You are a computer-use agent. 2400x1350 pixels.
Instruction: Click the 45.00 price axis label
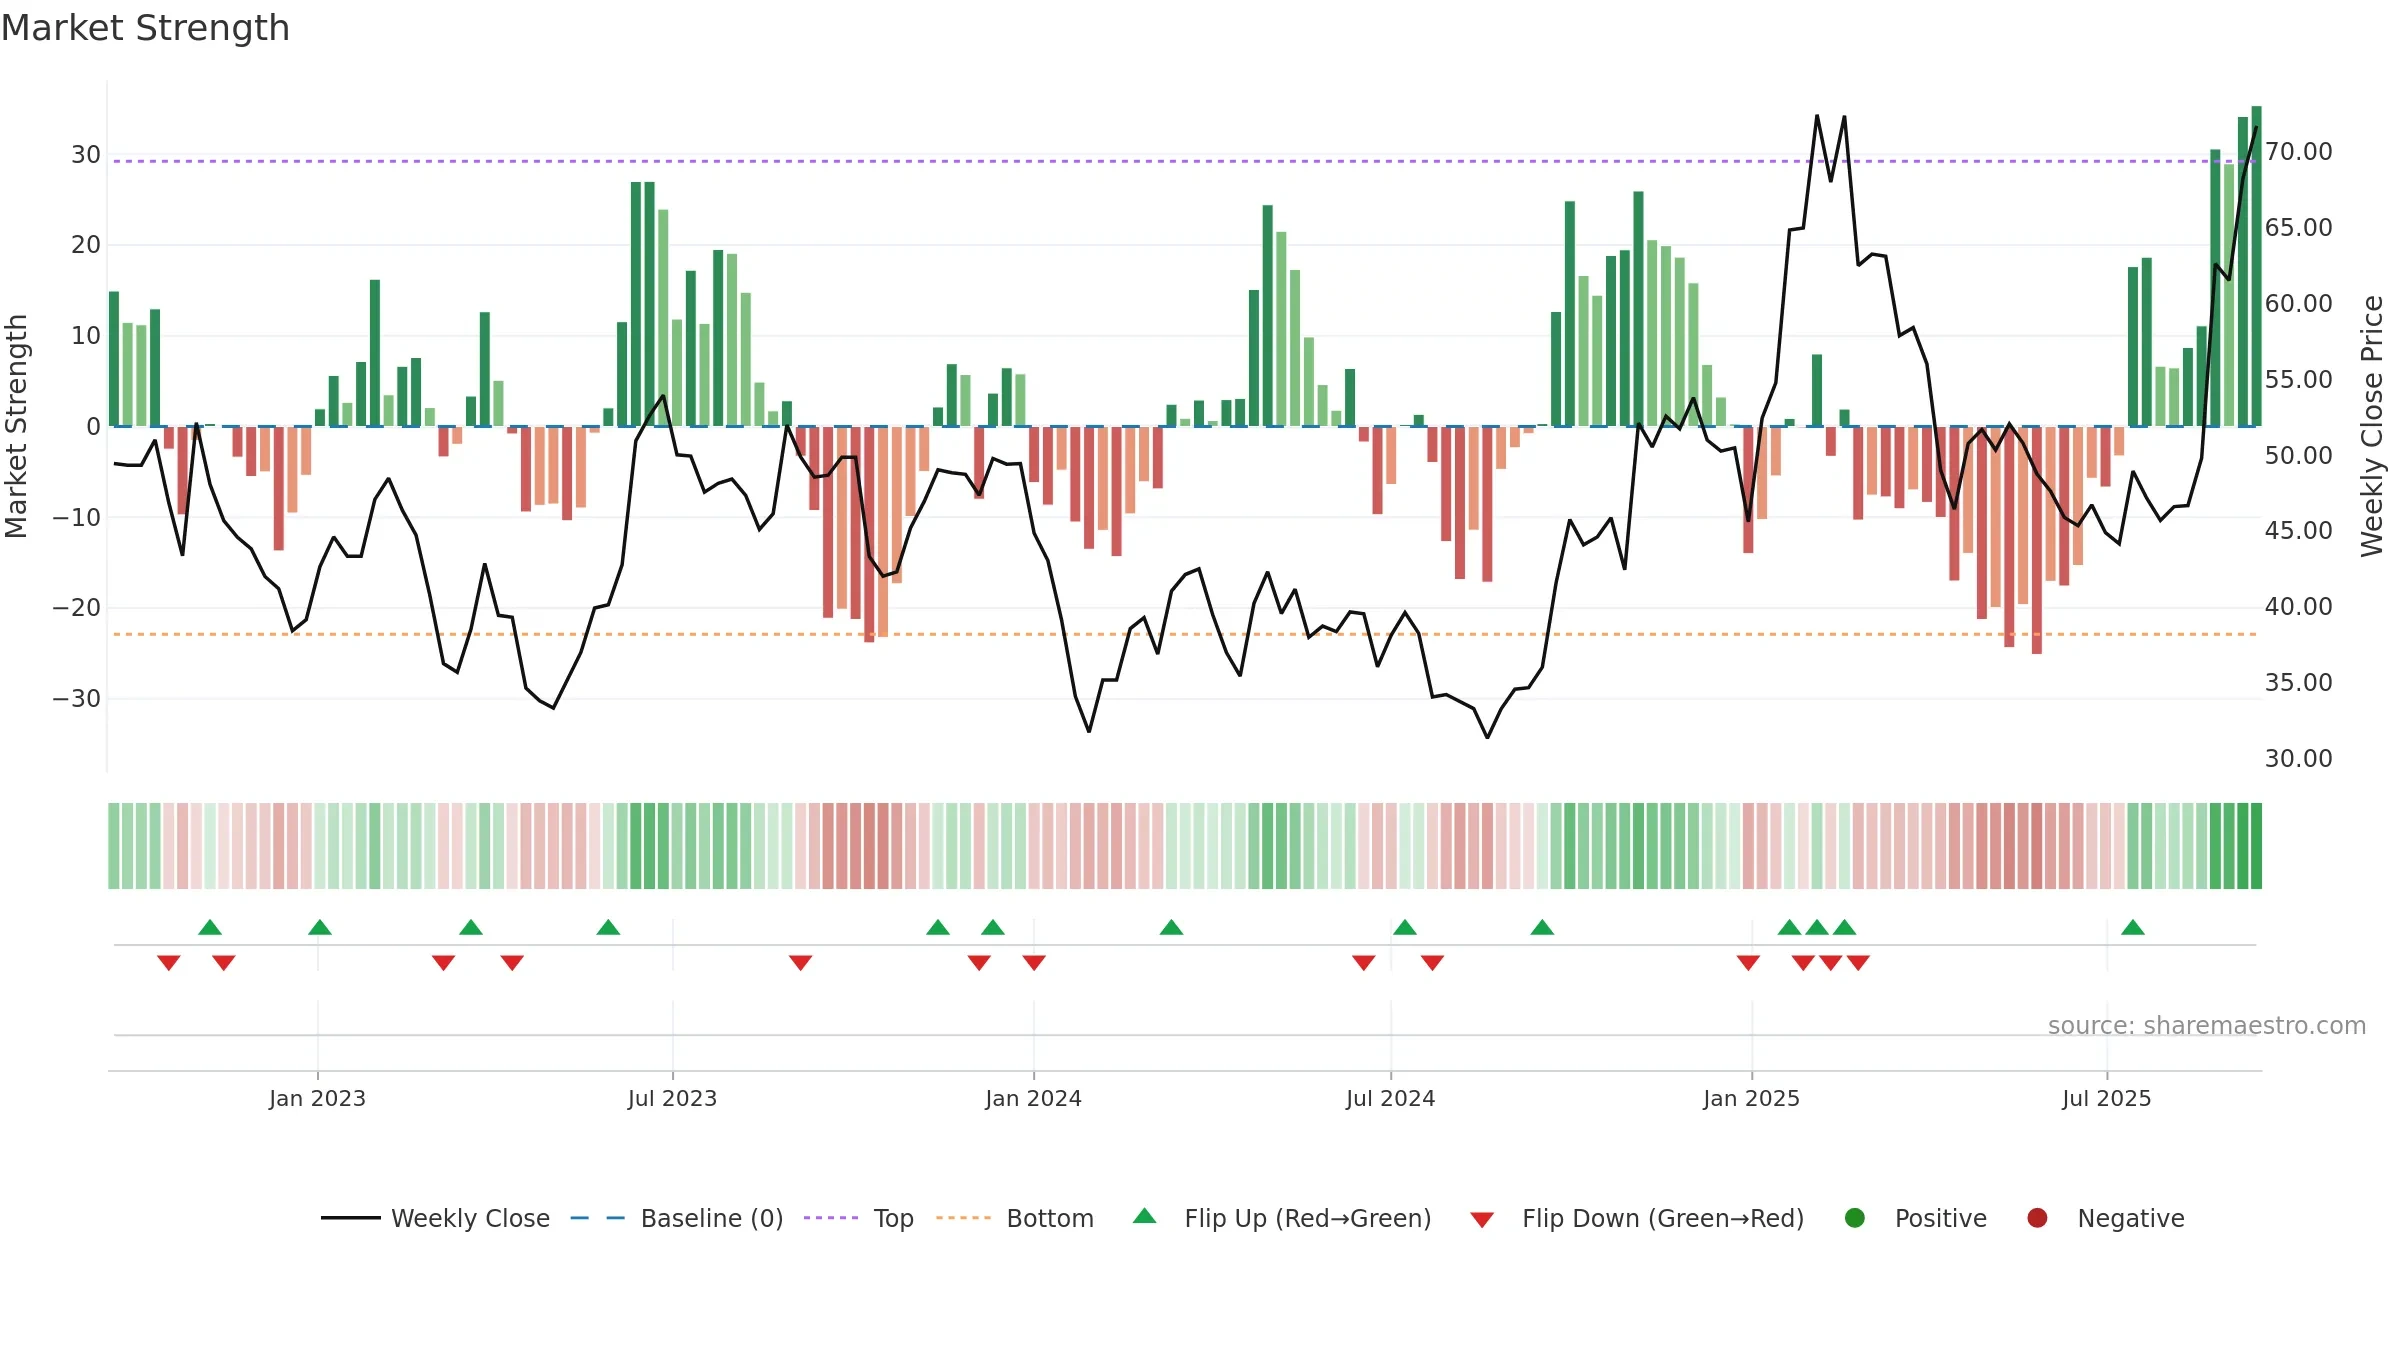2298,531
